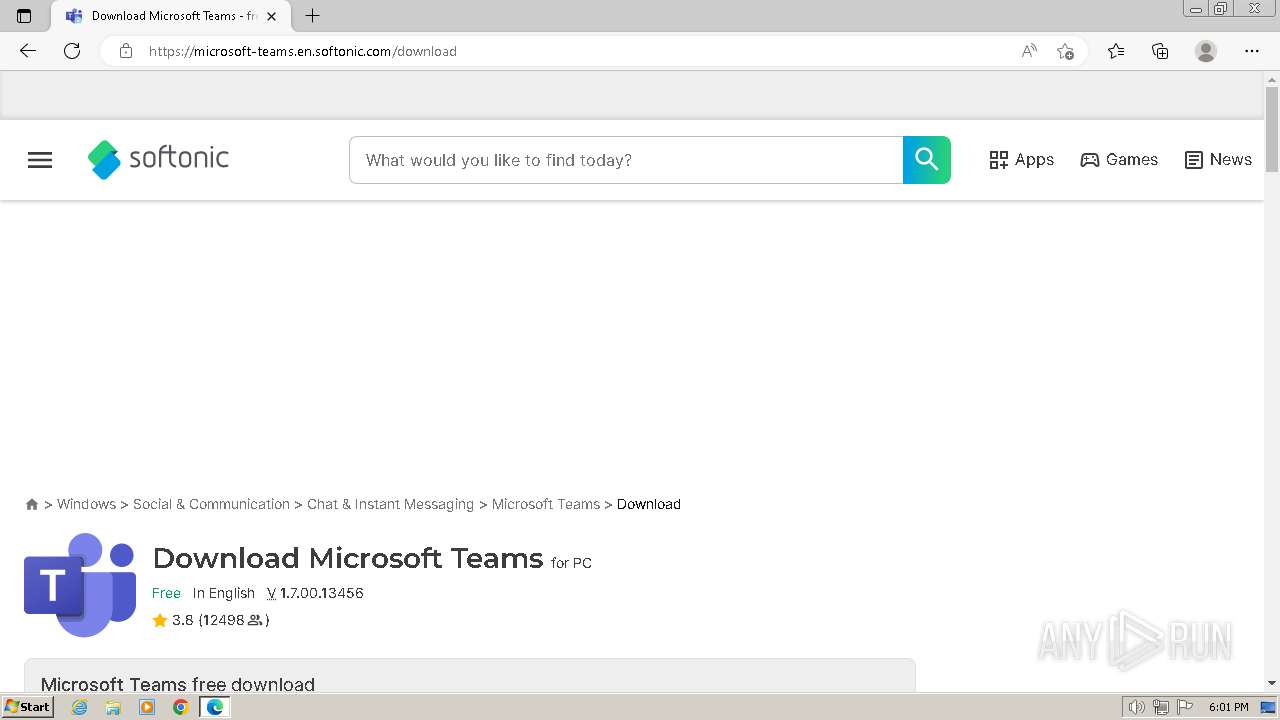This screenshot has height=720, width=1280.
Task: Close the Download Microsoft Teams tab
Action: tap(271, 16)
